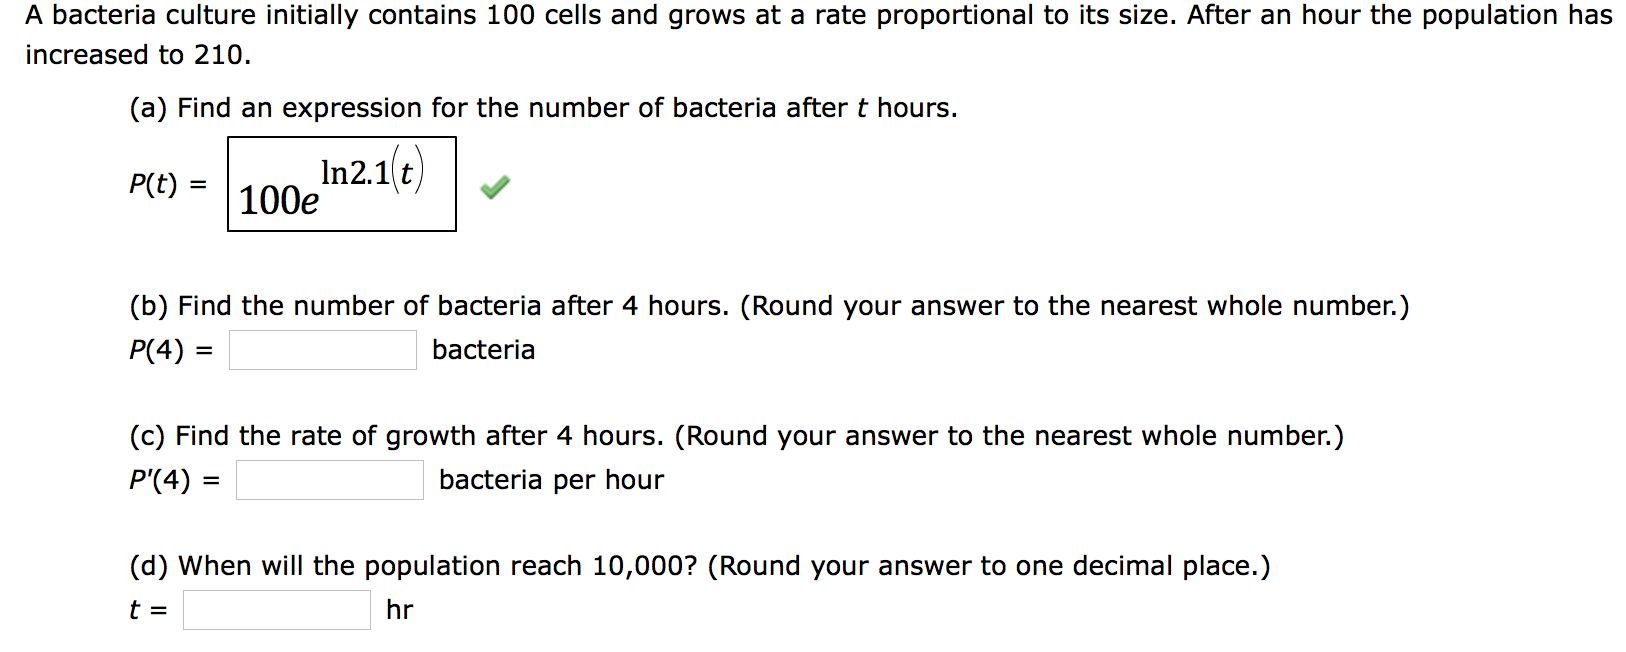This screenshot has height=652, width=1626.
Task: Click the 'P(t) =' label
Action: 168,184
